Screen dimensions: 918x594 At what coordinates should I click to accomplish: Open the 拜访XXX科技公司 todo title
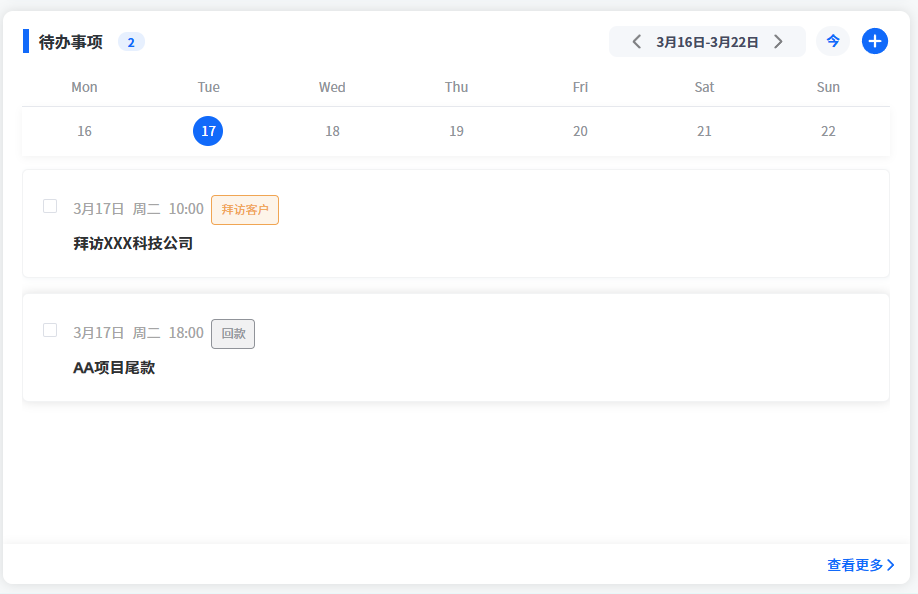pos(133,243)
